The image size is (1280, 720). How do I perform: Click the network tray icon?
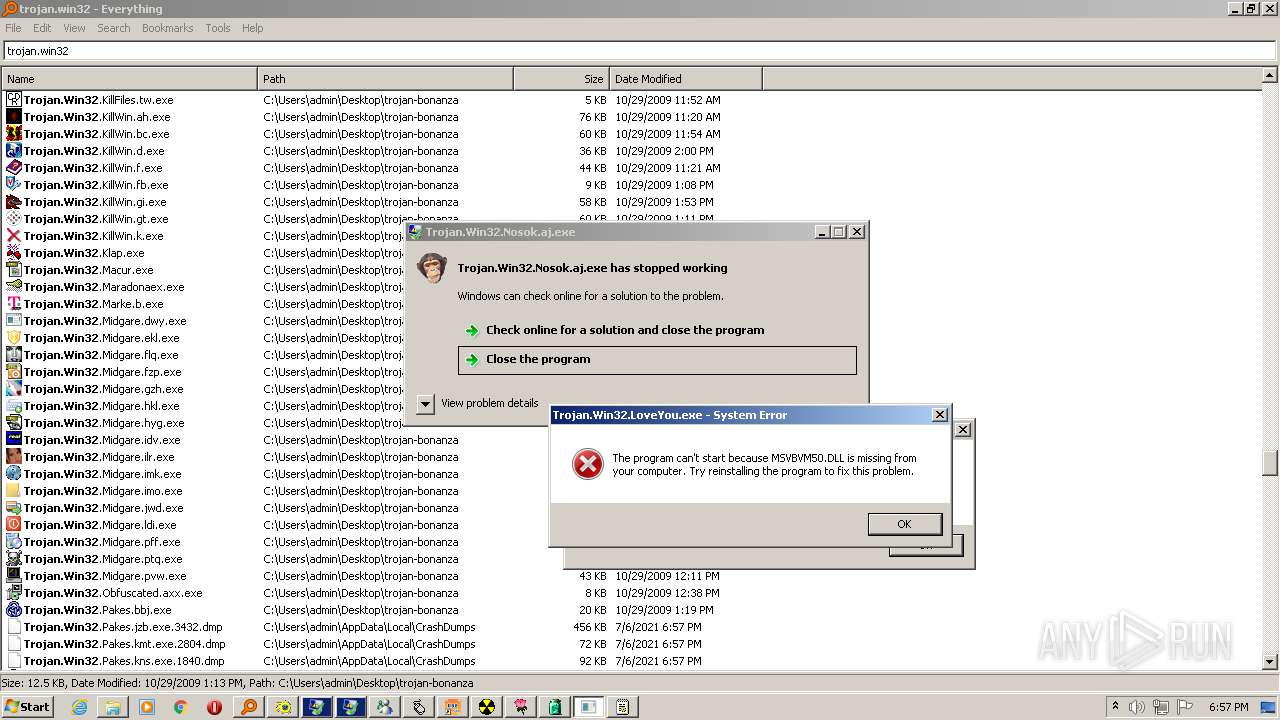(1161, 707)
